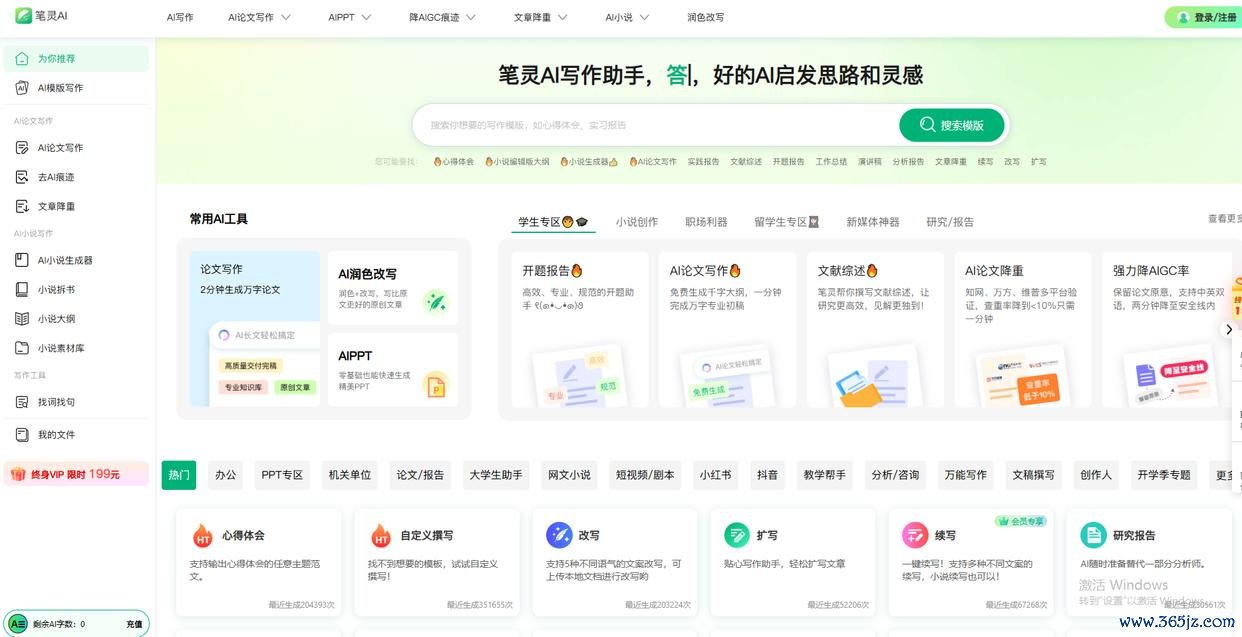Image resolution: width=1242 pixels, height=637 pixels.
Task: Open AI写作 in the top navigation
Action: (x=180, y=17)
